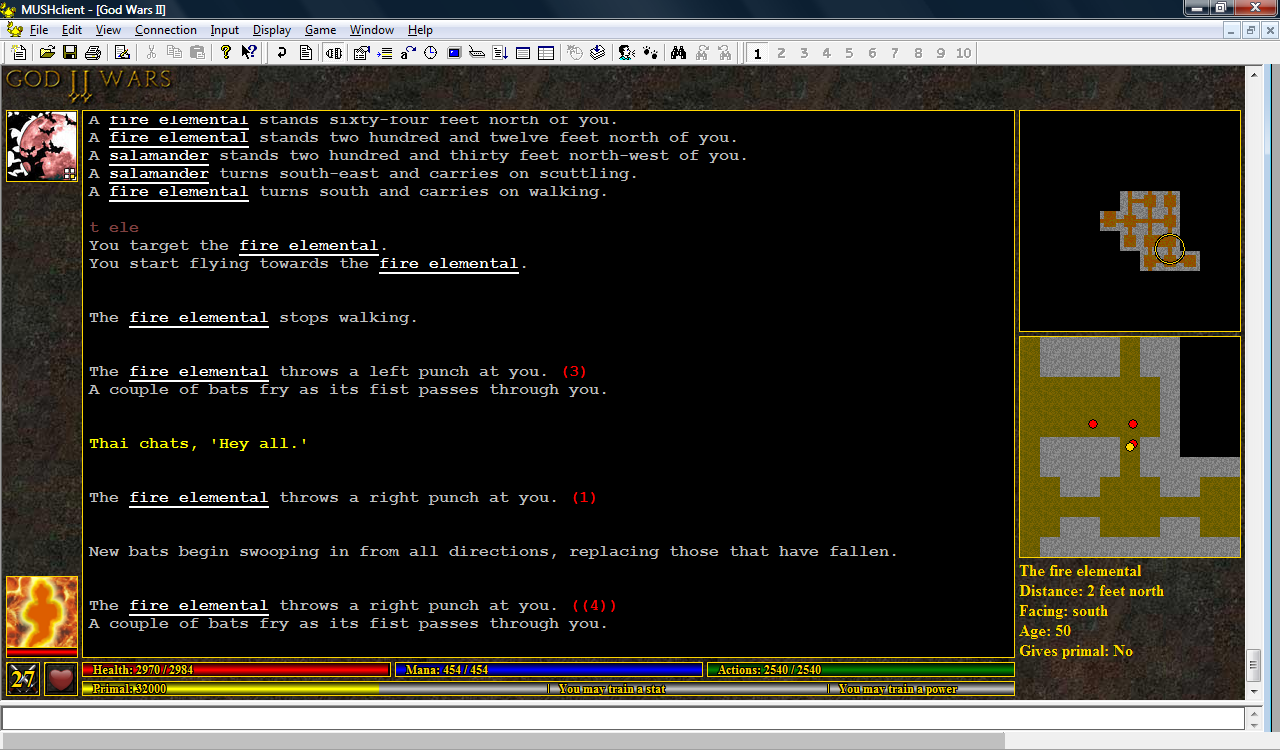
Task: Click the text document page toolbar icon
Action: click(306, 53)
